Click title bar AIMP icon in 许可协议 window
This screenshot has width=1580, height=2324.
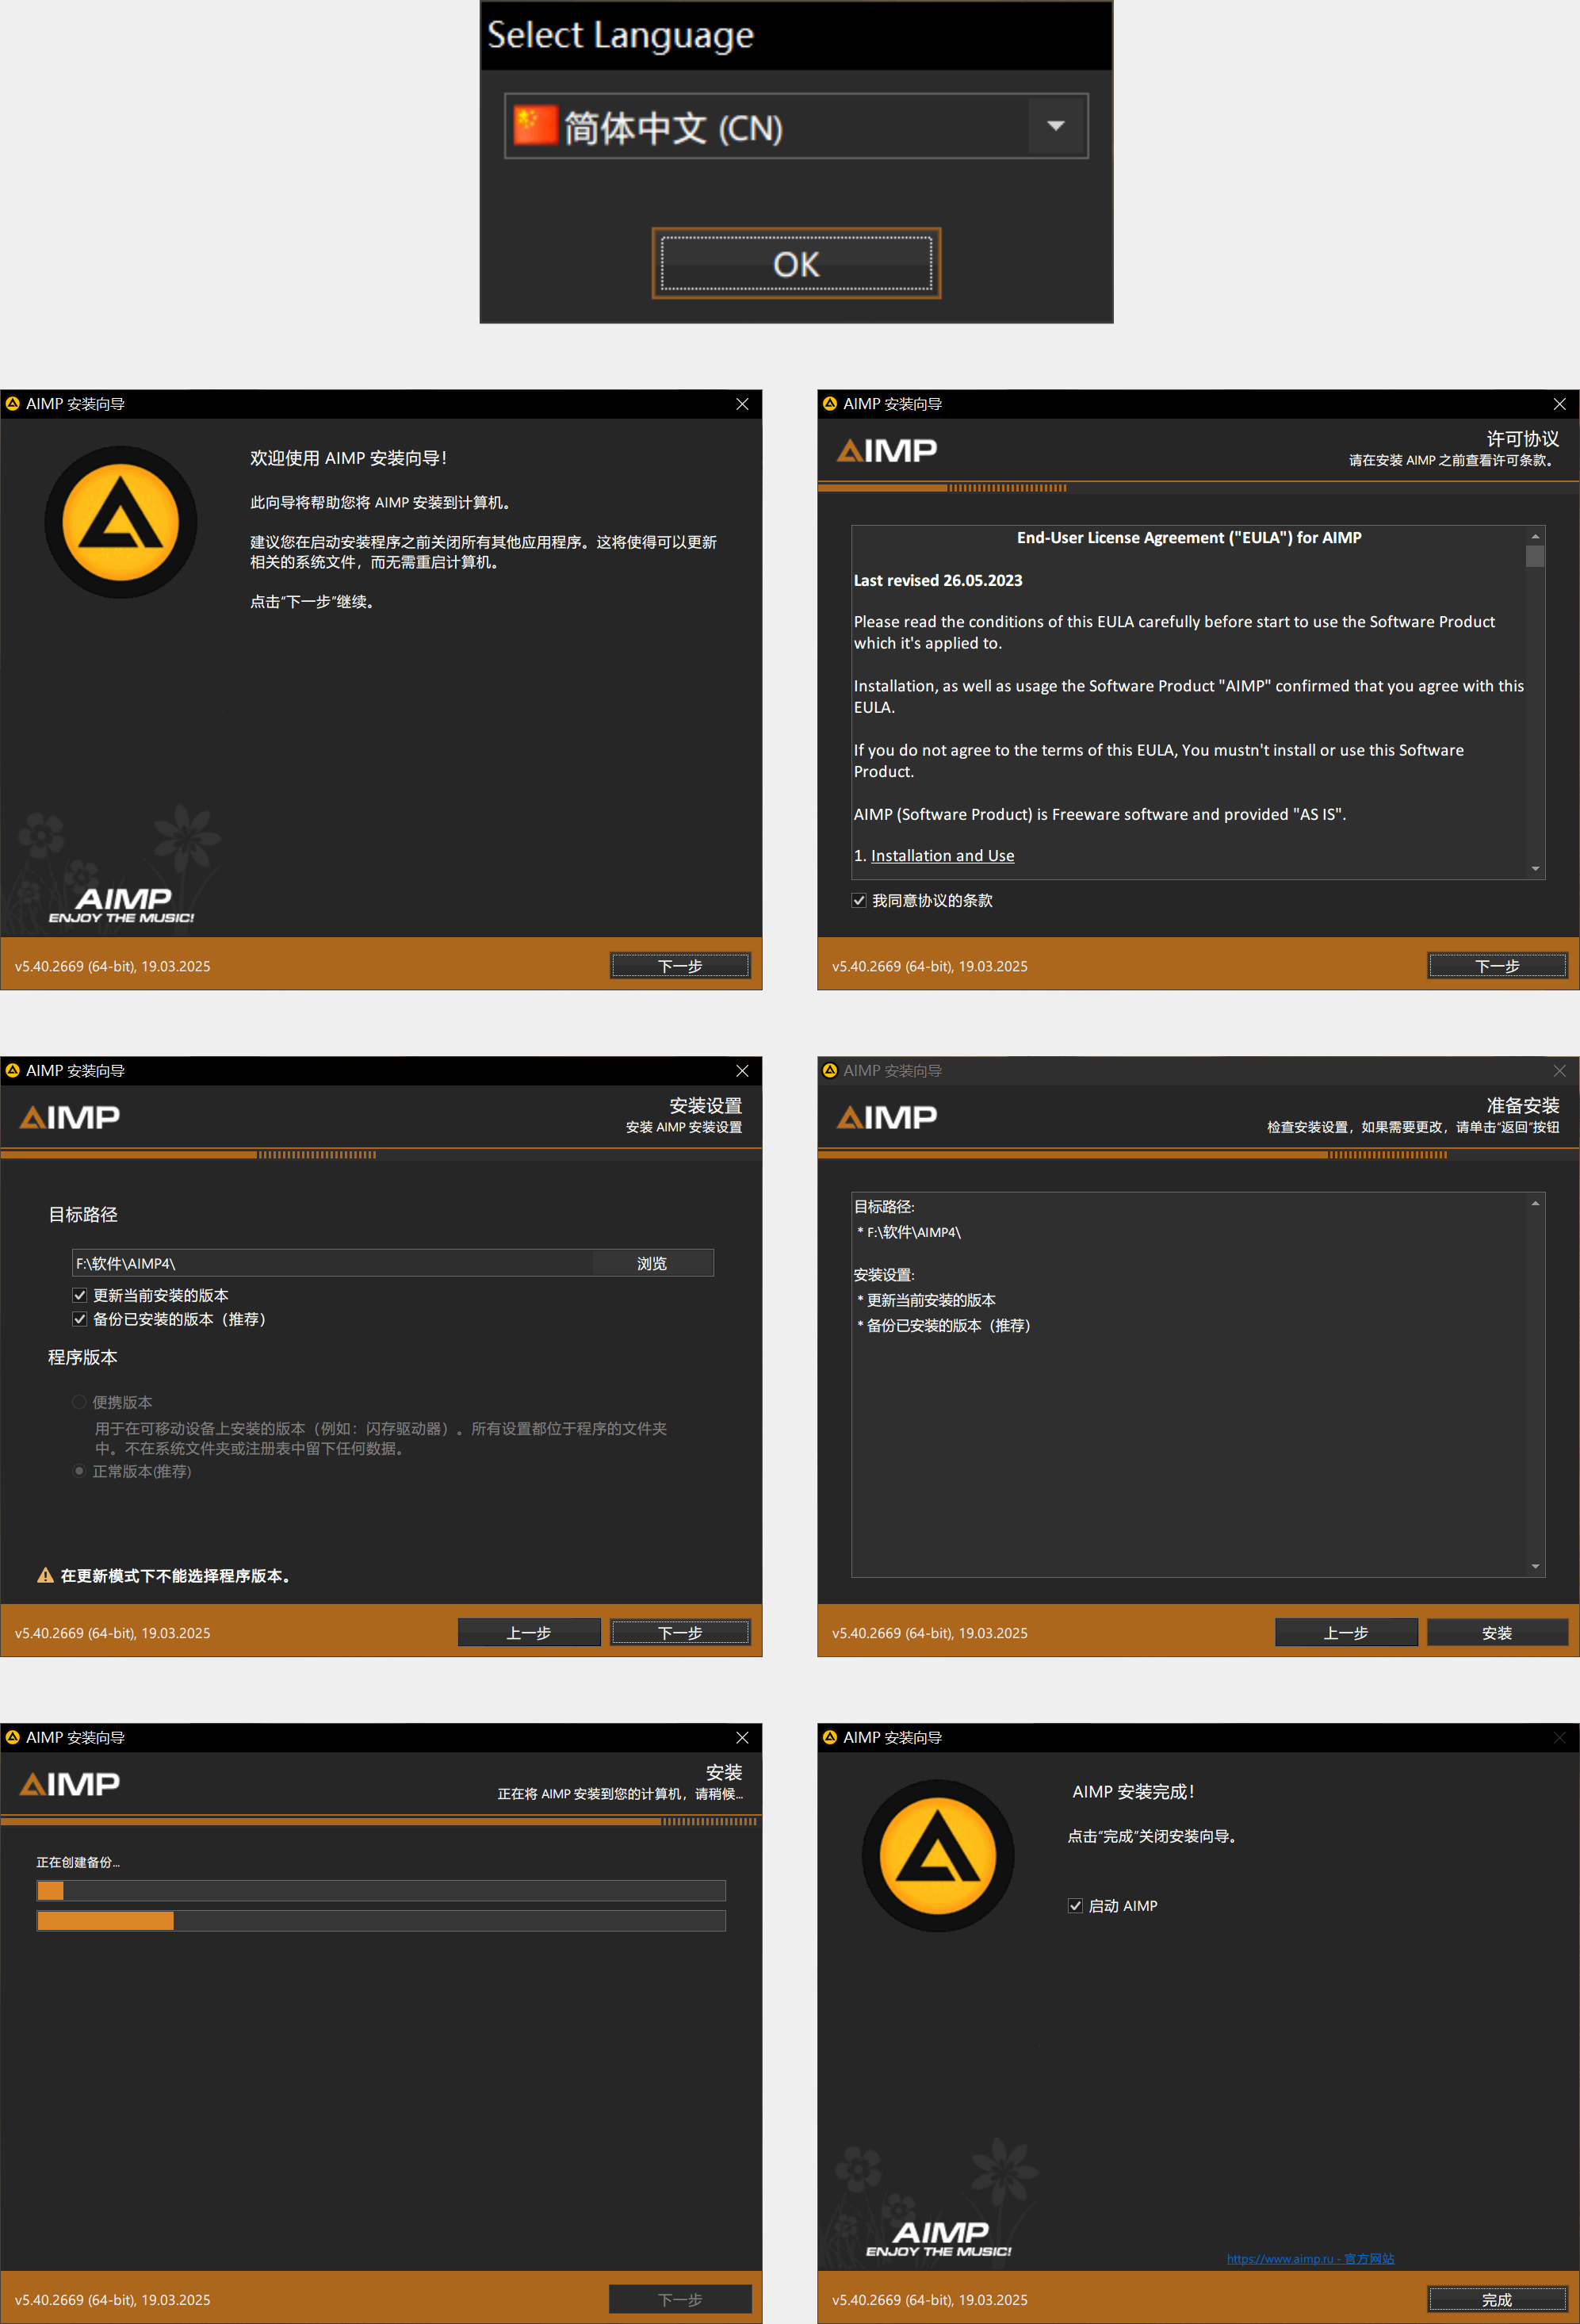[x=830, y=404]
